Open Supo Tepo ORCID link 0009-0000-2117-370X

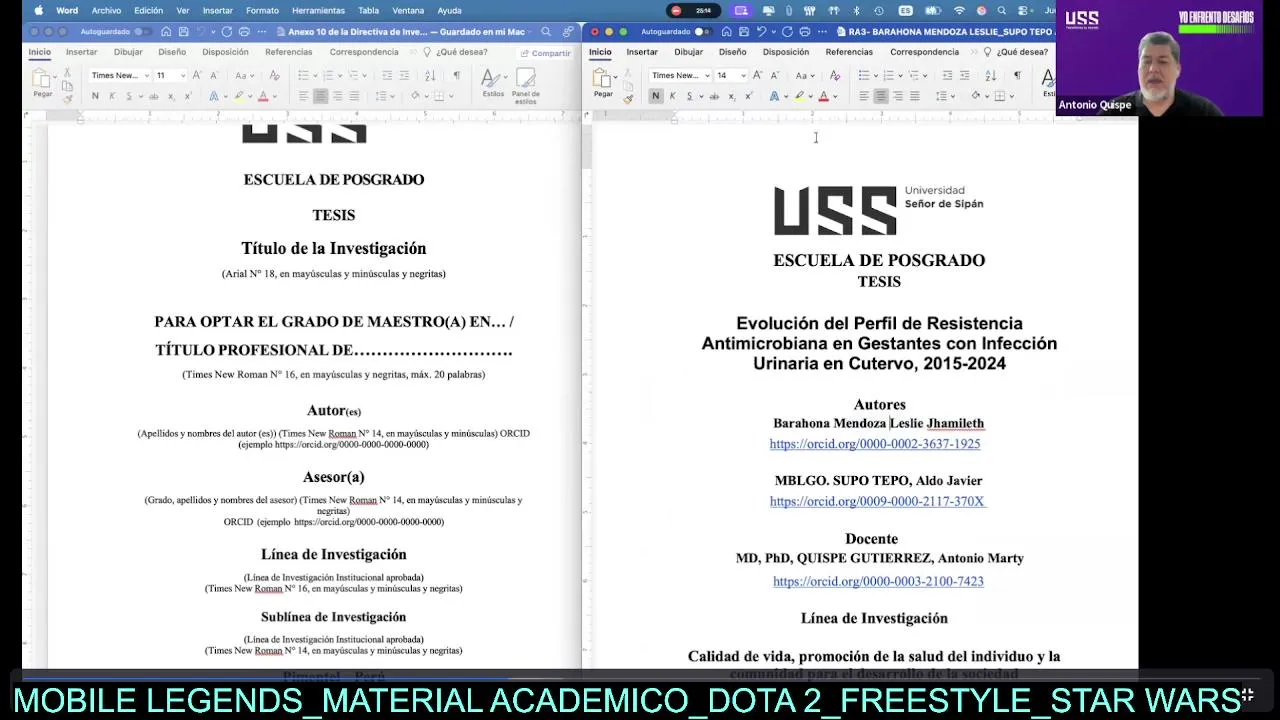point(877,501)
